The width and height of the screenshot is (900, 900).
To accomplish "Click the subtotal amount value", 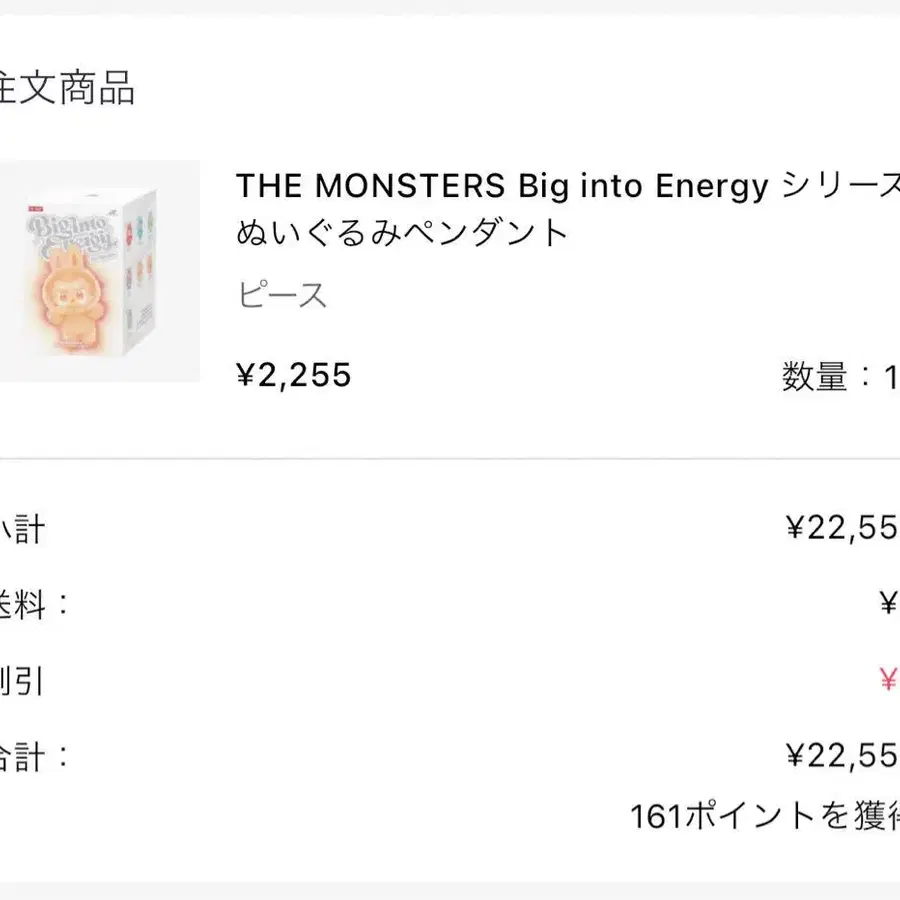I will 842,528.
